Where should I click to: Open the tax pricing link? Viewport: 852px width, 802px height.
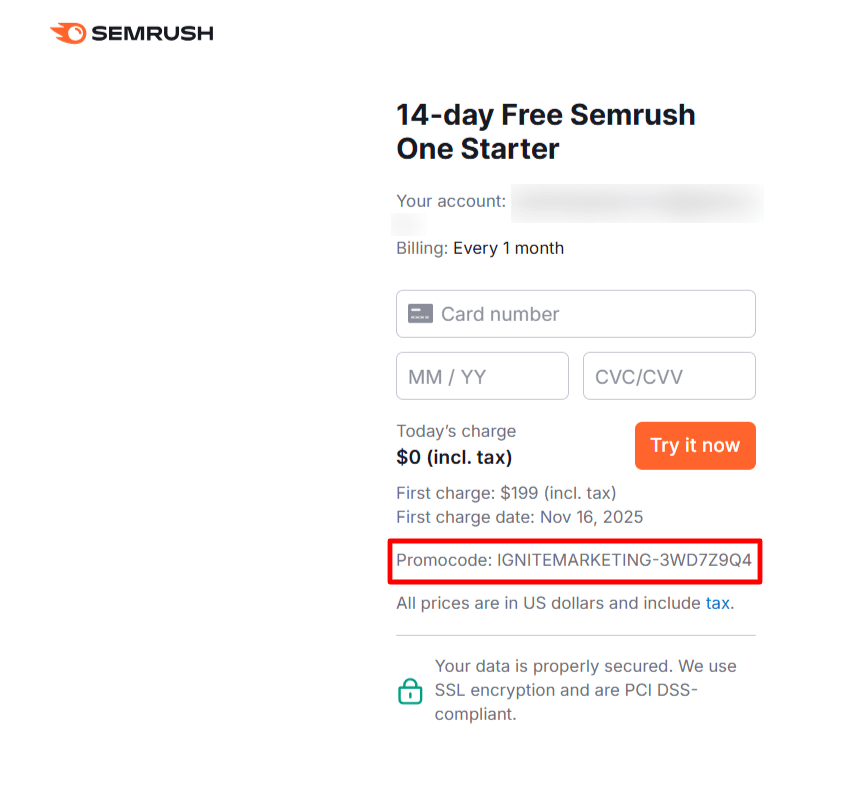click(718, 602)
